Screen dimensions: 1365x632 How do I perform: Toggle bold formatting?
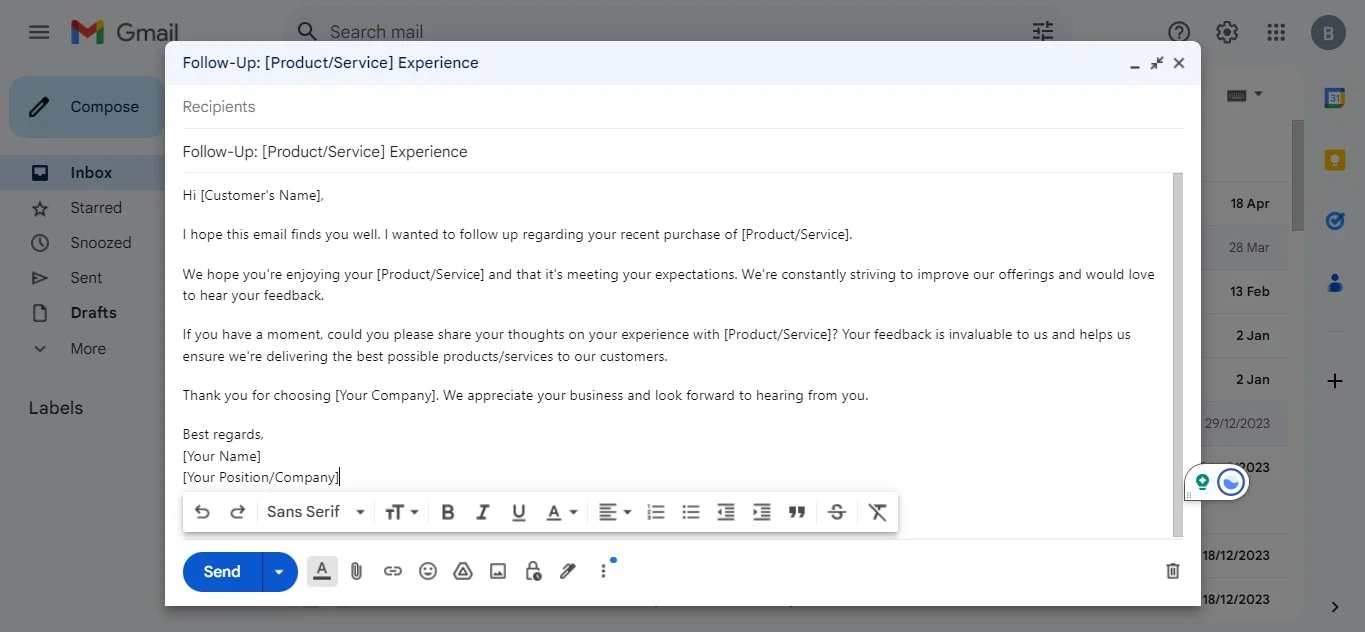point(447,511)
